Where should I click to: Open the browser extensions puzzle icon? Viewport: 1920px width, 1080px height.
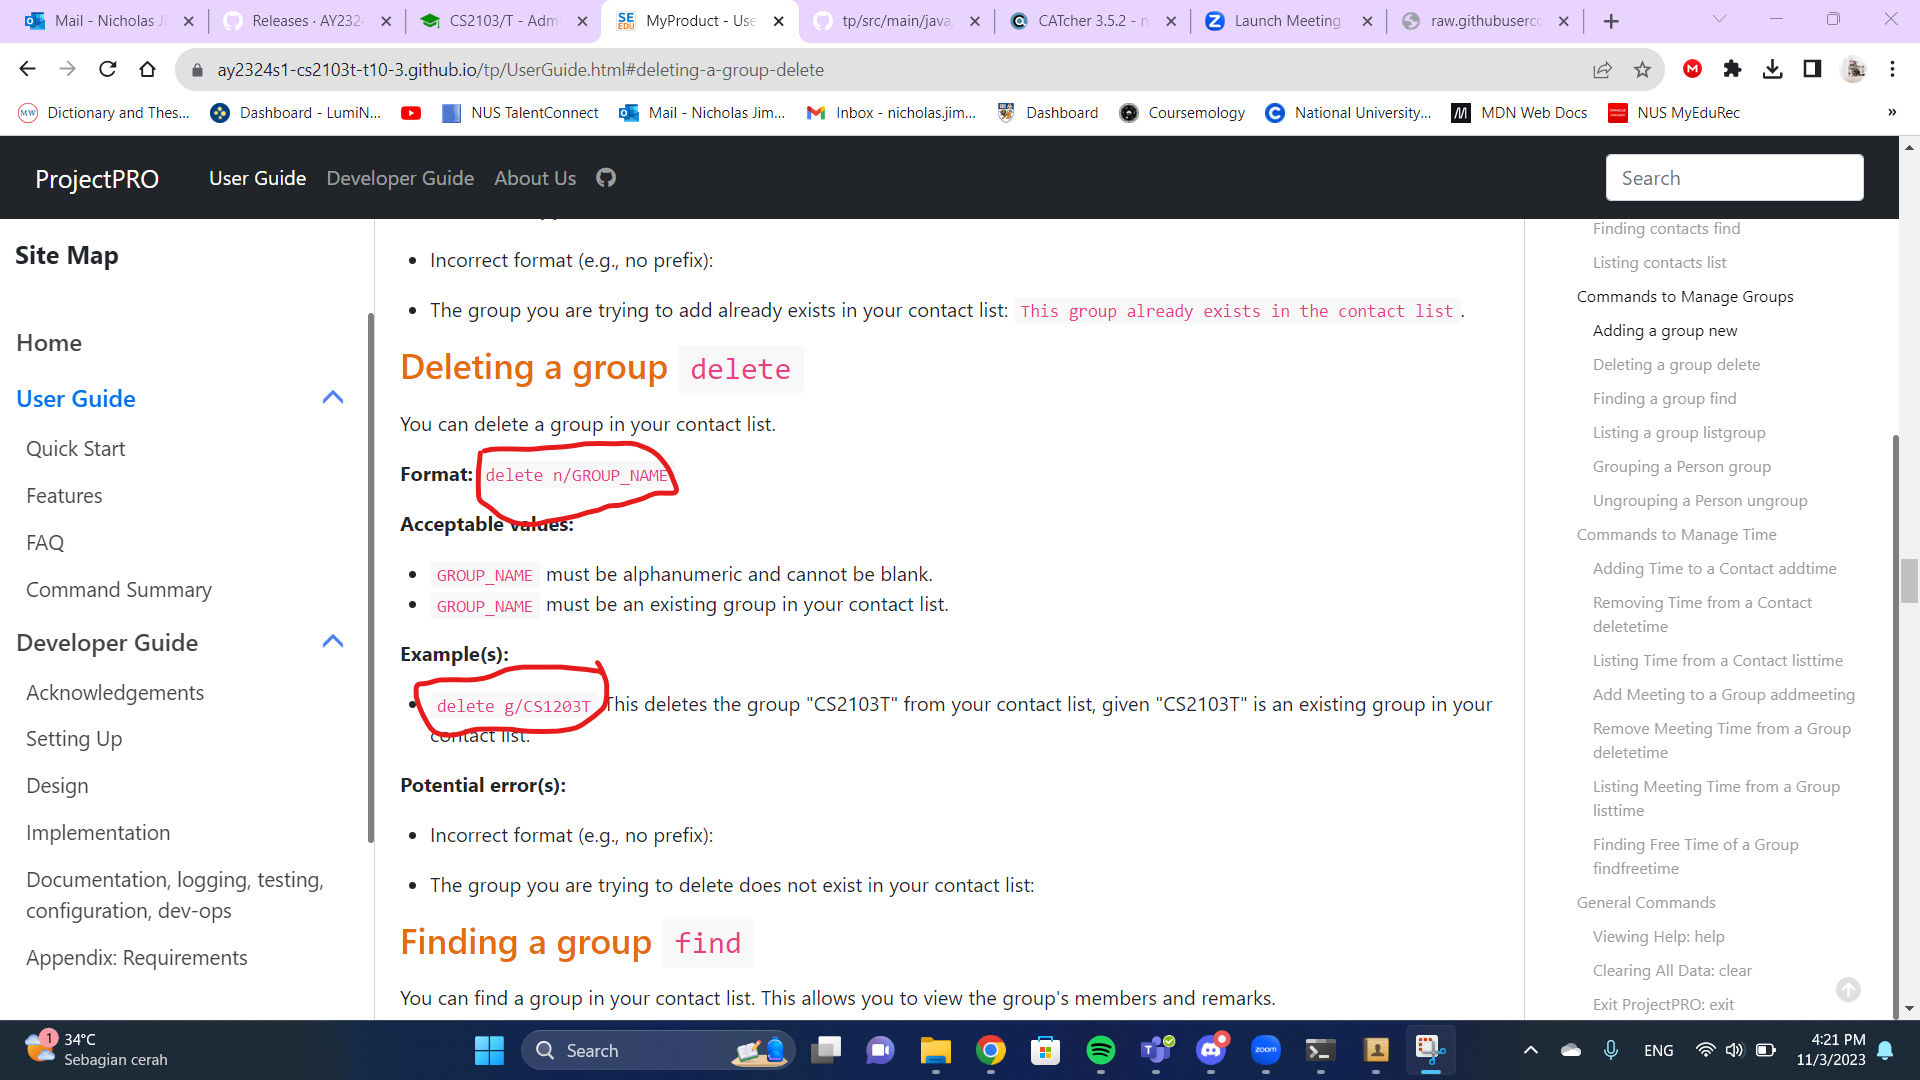1732,69
